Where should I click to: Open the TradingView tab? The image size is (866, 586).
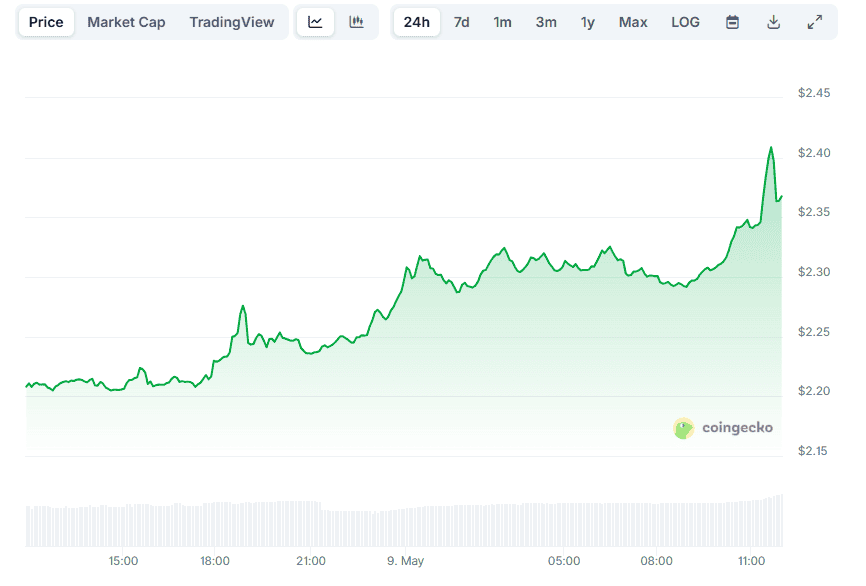coord(232,22)
